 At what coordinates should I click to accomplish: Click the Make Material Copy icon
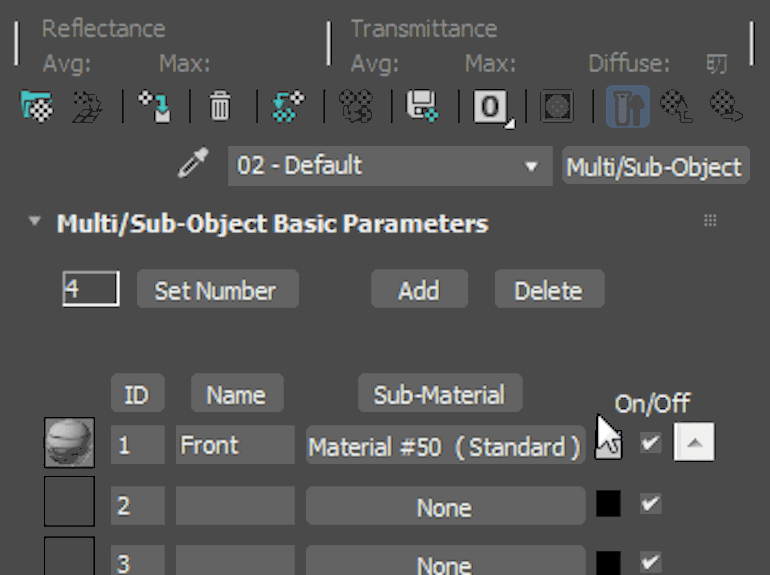[289, 105]
